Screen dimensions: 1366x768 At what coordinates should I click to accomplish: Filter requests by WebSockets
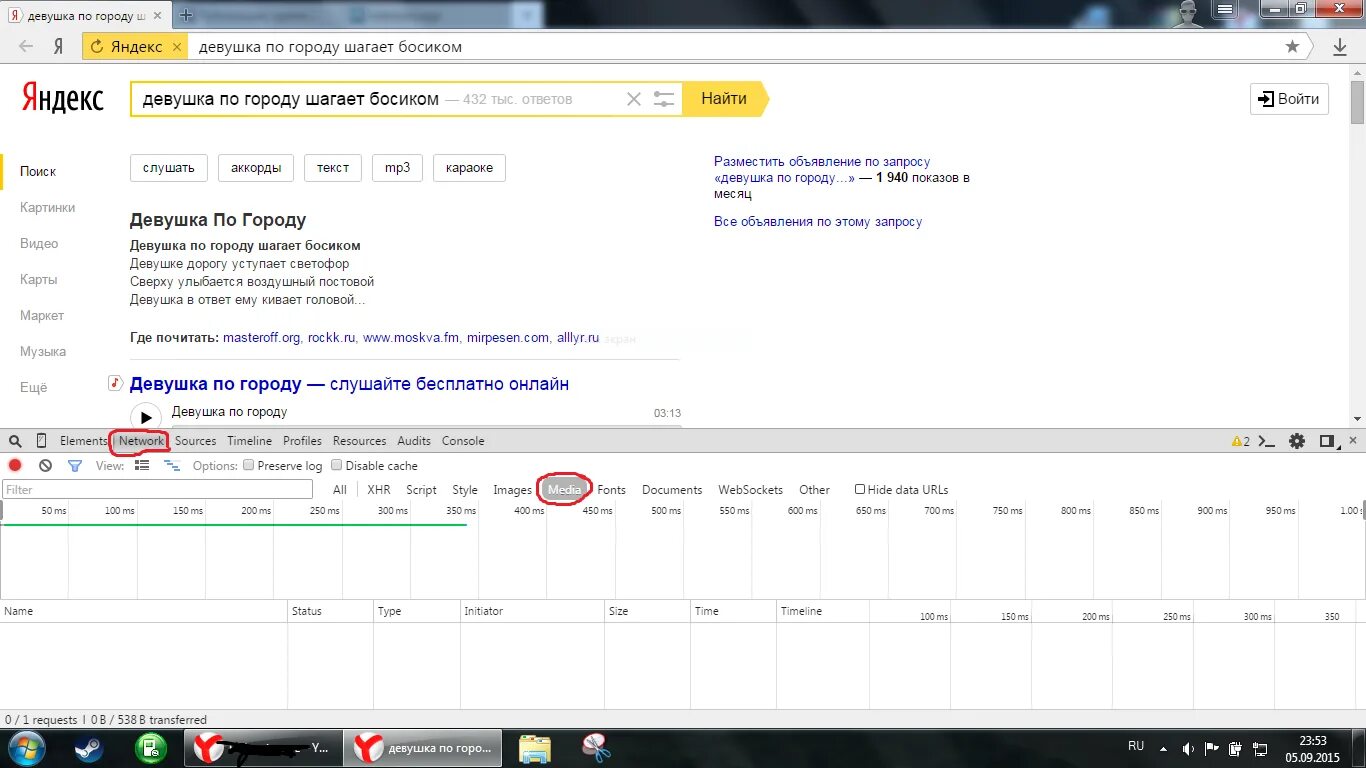[x=752, y=490]
